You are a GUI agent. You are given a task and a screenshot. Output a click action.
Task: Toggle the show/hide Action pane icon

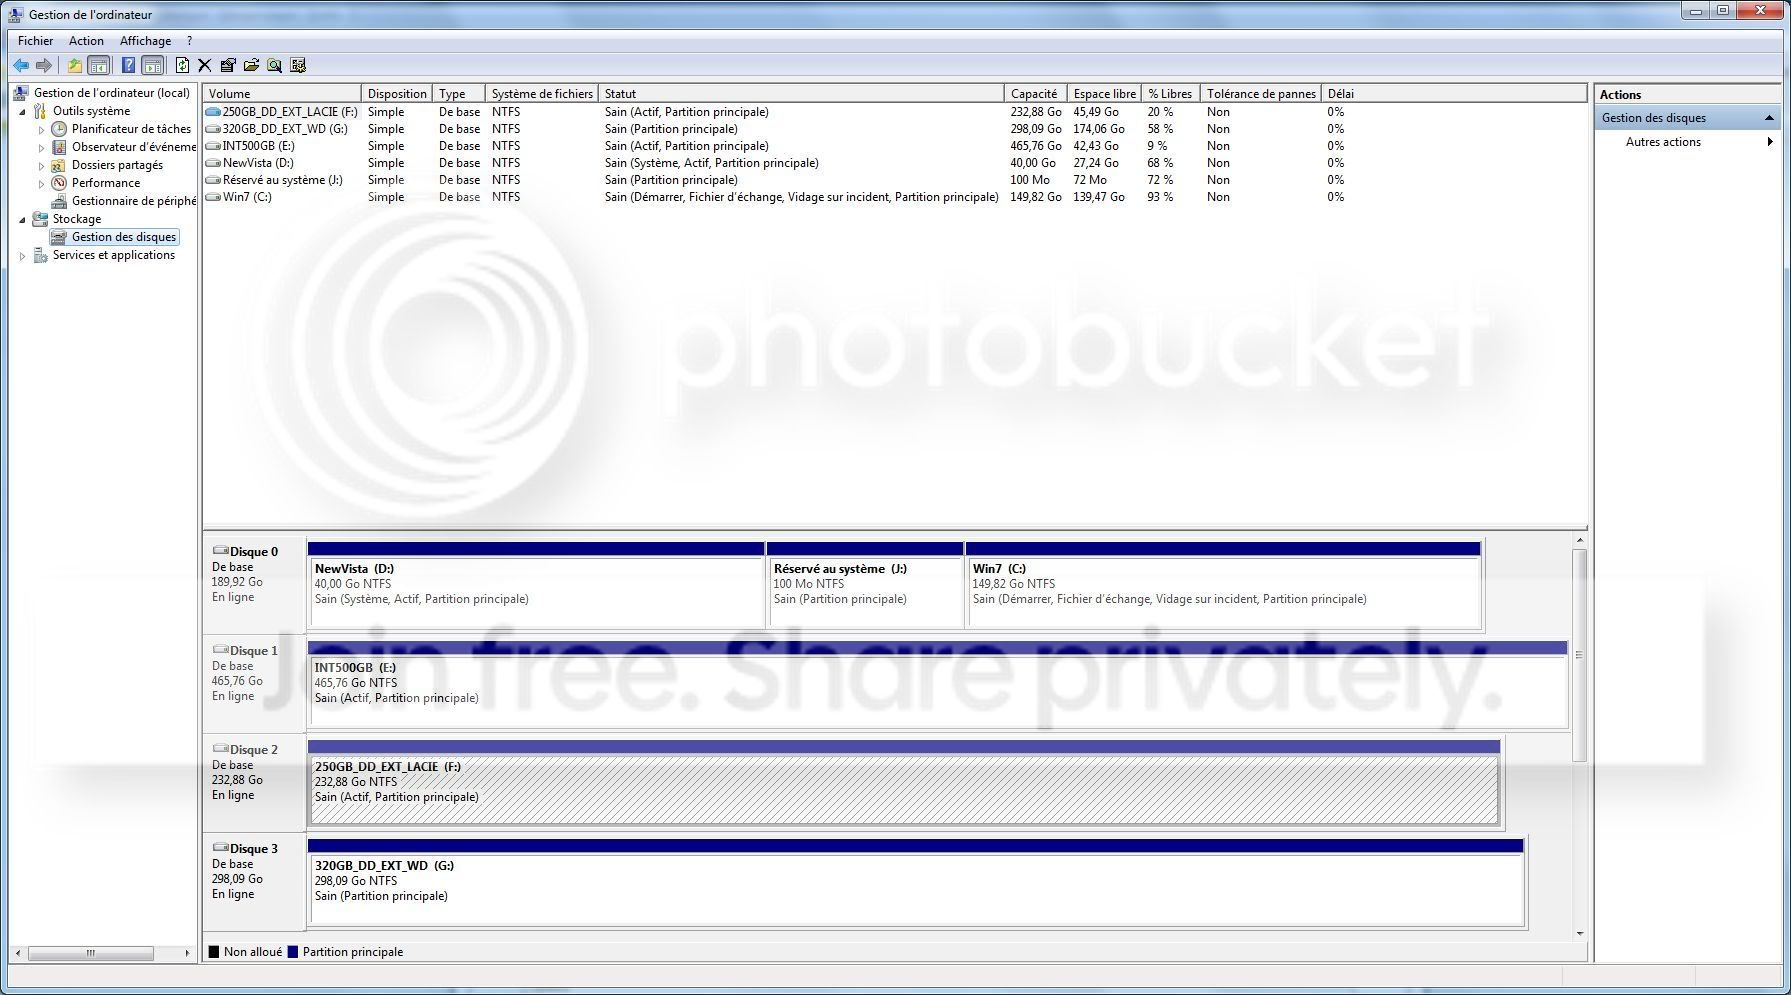[x=152, y=65]
